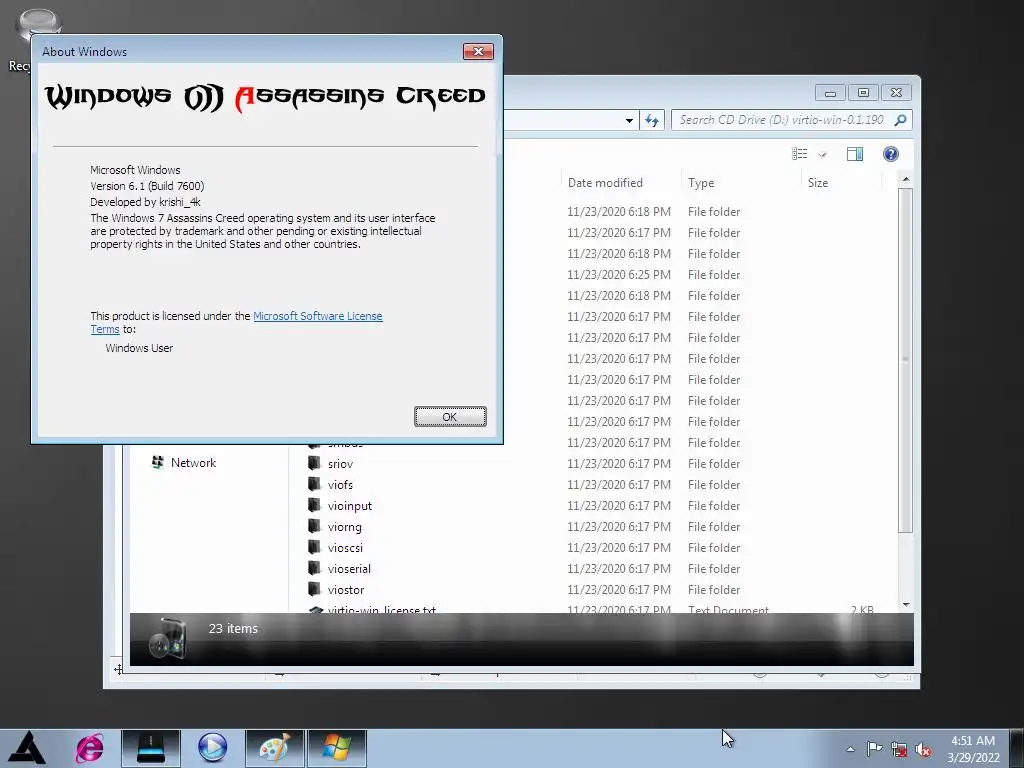Select the viorng folder
The image size is (1024, 768).
pyautogui.click(x=344, y=526)
